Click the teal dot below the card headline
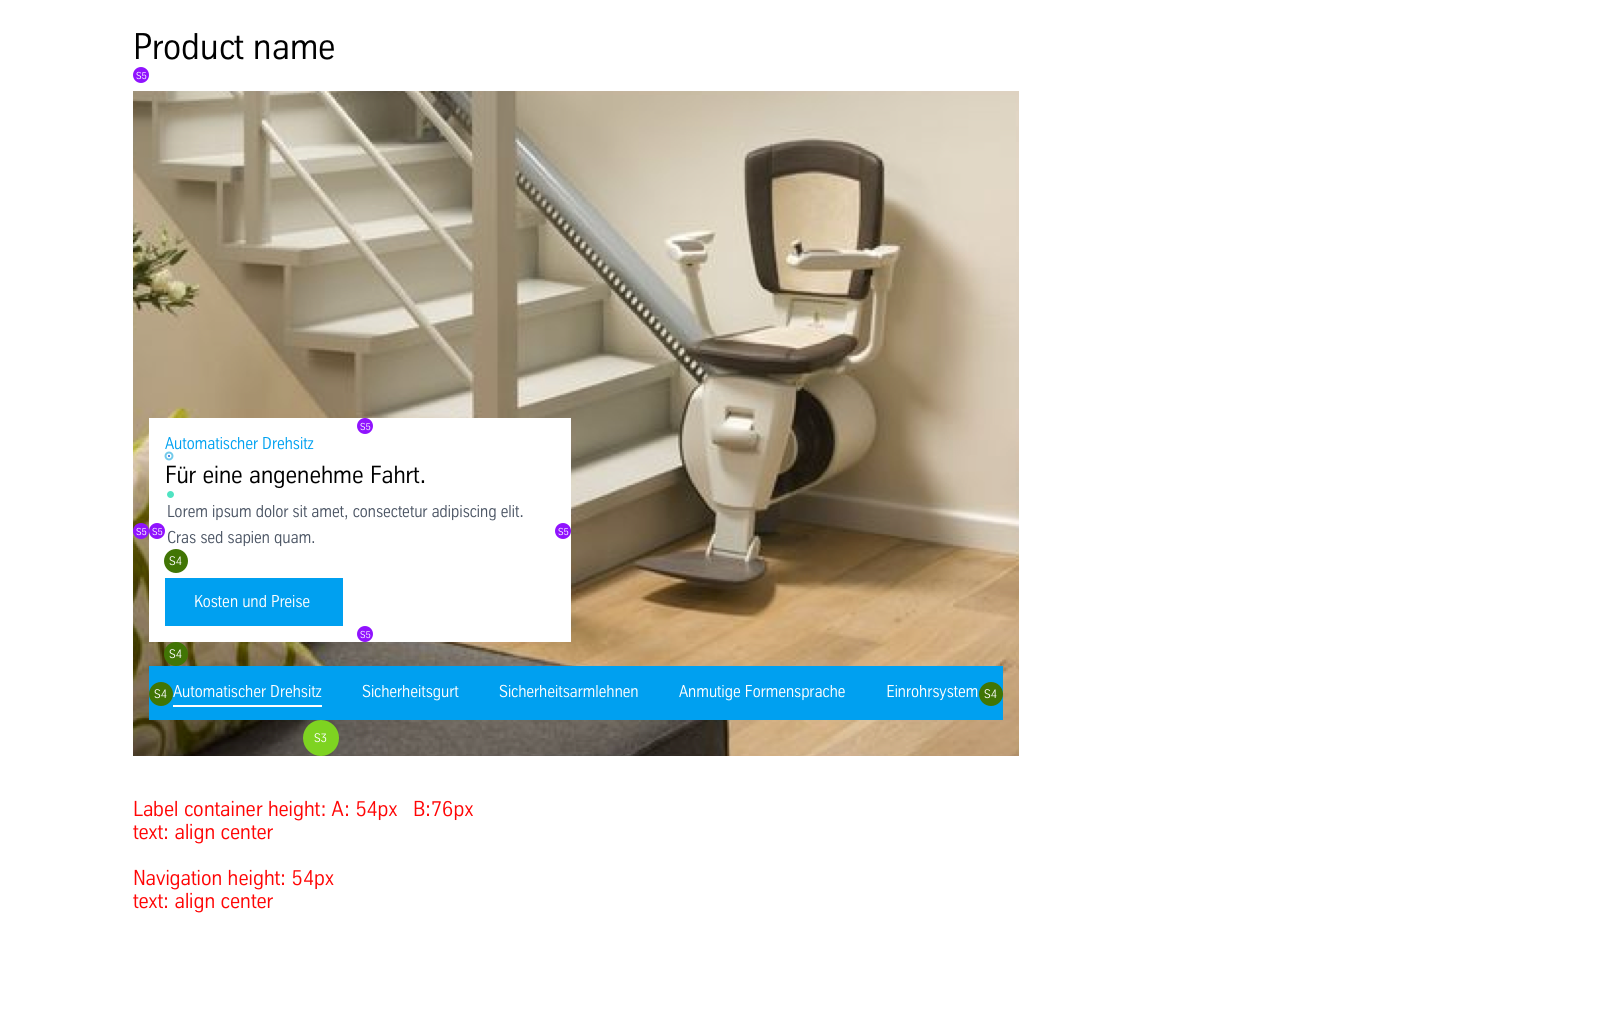Viewport: 1600px width, 1009px height. tap(170, 494)
